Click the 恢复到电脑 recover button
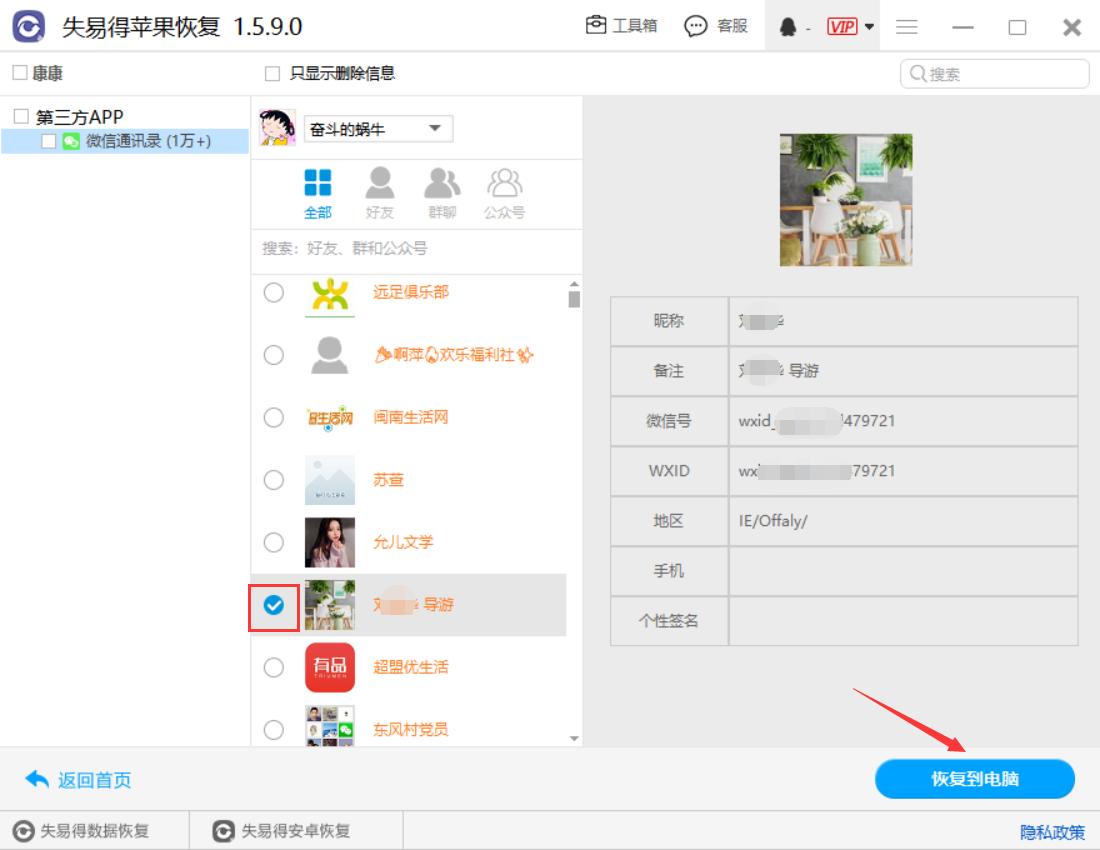 pos(973,779)
